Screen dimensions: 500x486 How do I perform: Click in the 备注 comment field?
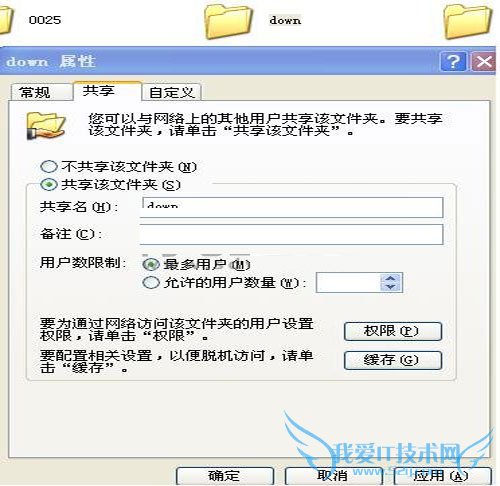292,234
